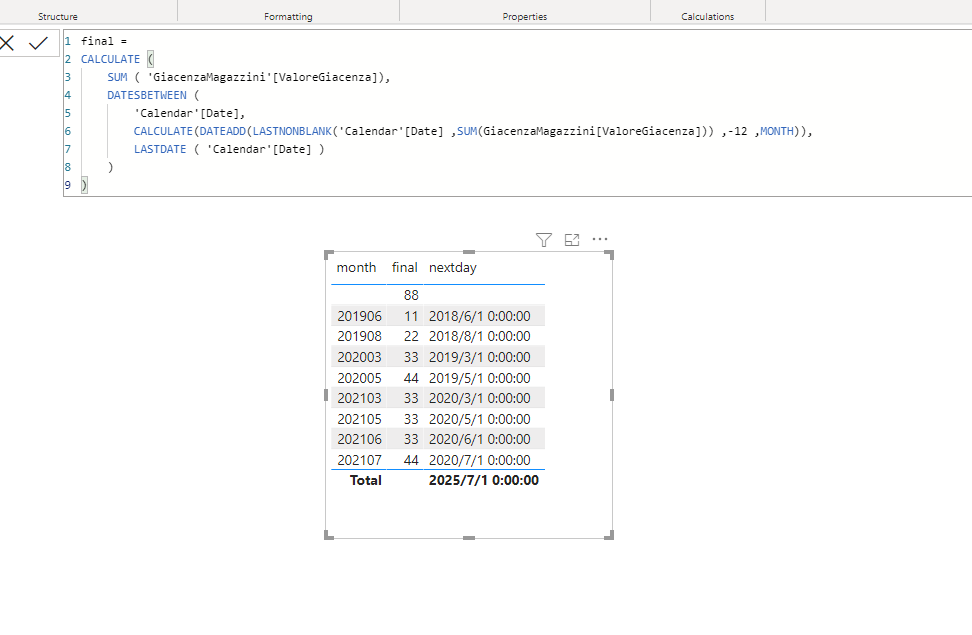Screen dimensions: 972x635
Task: Select the month cell 202107
Action: [x=360, y=460]
